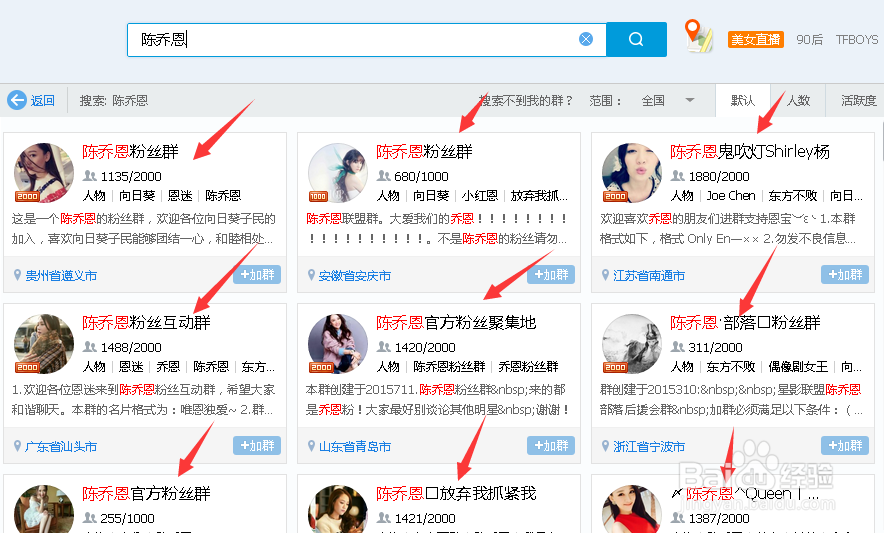This screenshot has width=884, height=534.
Task: Open location link 浙江省宁波市
Action: click(x=649, y=447)
